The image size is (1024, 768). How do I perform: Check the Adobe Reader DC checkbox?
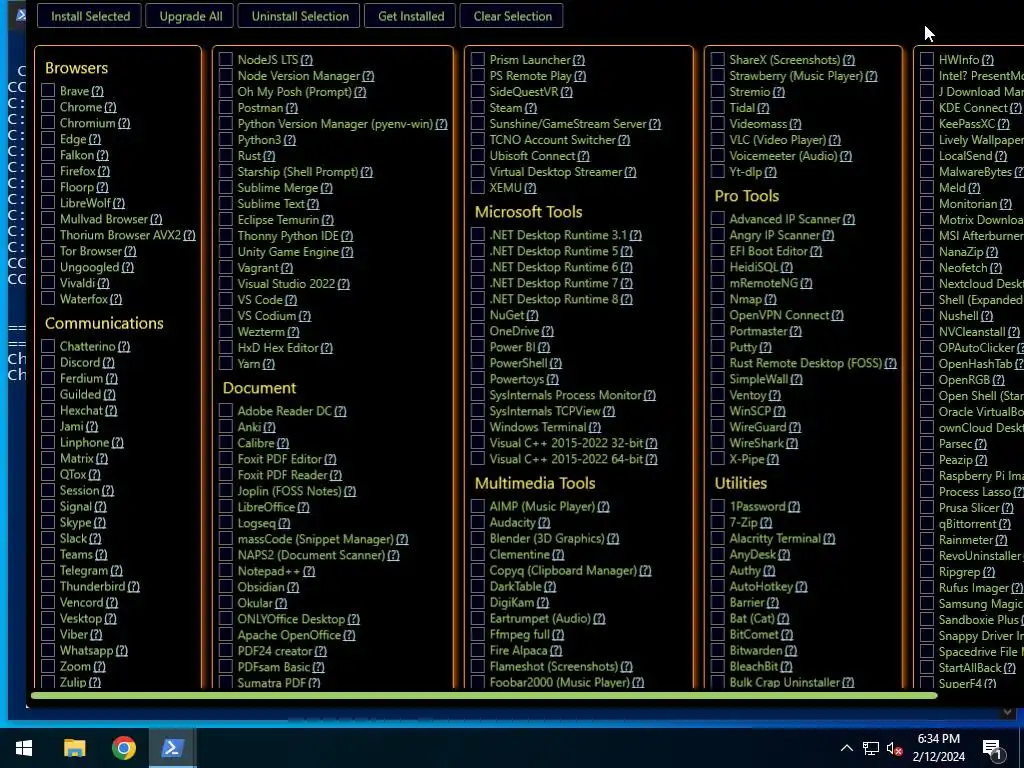pyautogui.click(x=226, y=411)
